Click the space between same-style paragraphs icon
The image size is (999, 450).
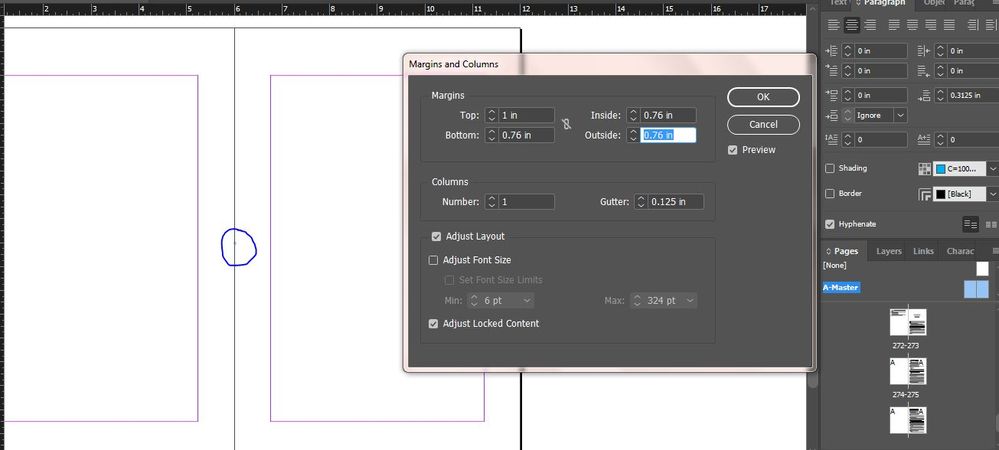[832, 115]
